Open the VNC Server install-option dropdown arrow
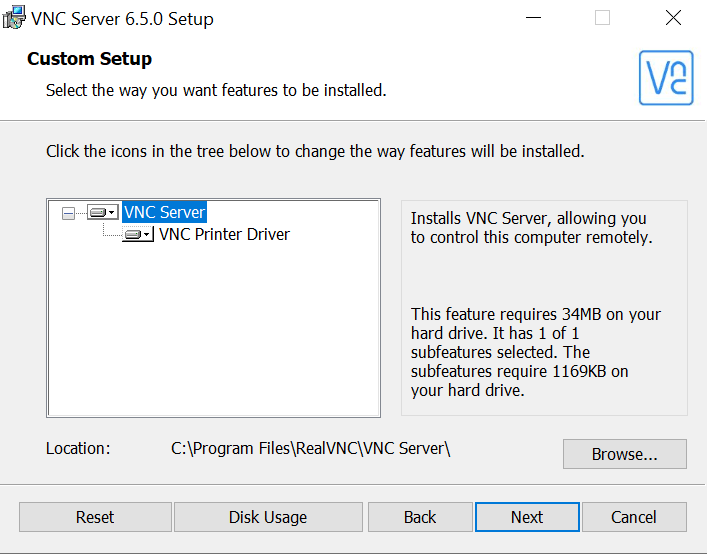 112,212
